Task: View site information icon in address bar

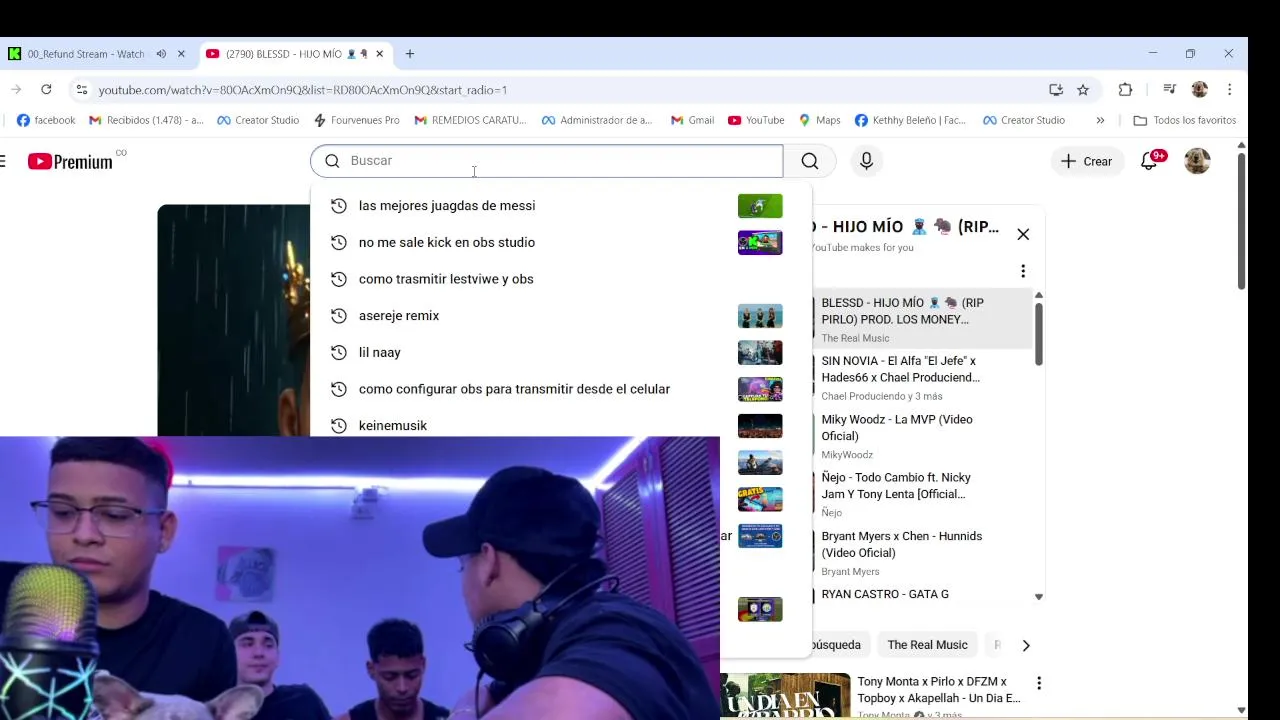Action: pyautogui.click(x=82, y=90)
